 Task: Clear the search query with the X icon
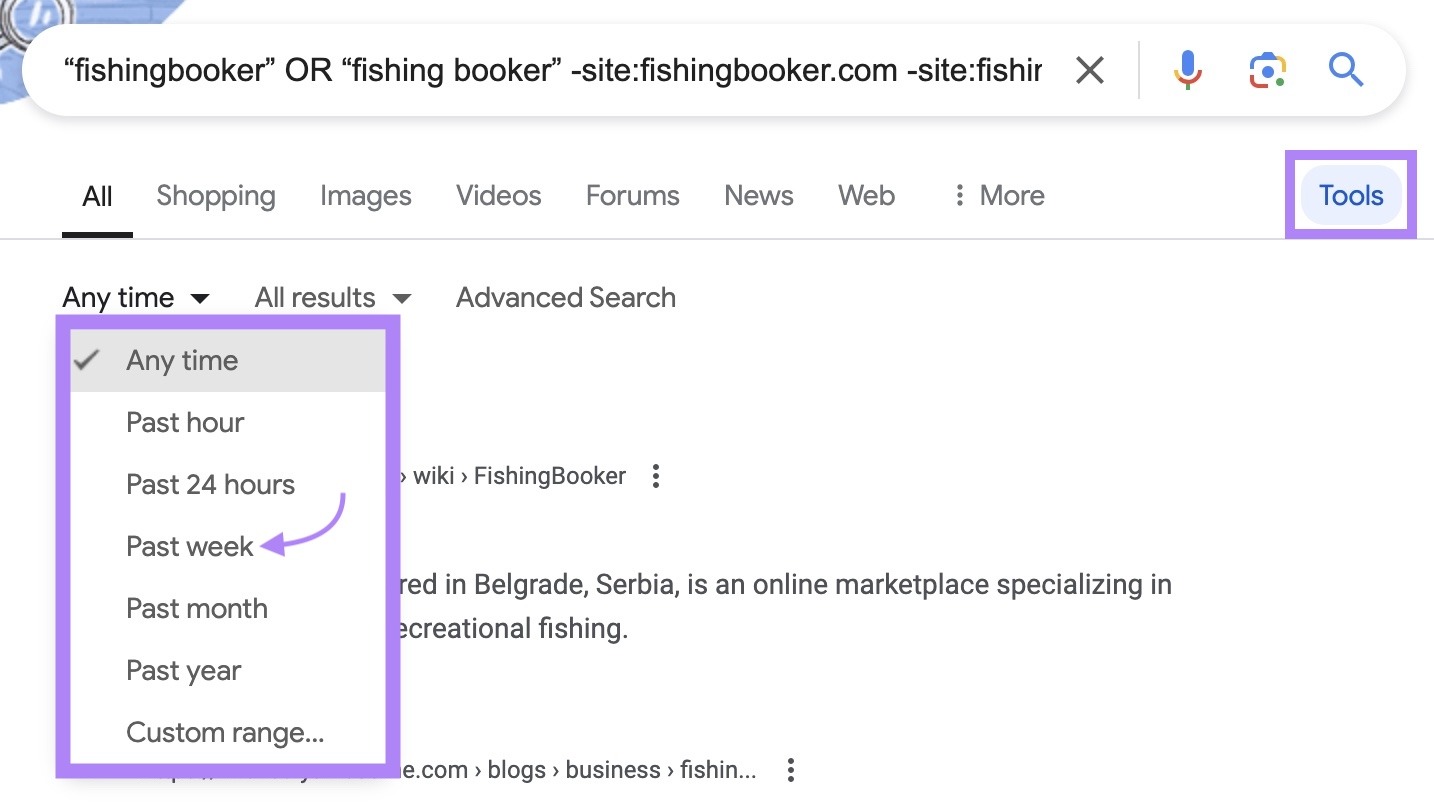click(1089, 69)
